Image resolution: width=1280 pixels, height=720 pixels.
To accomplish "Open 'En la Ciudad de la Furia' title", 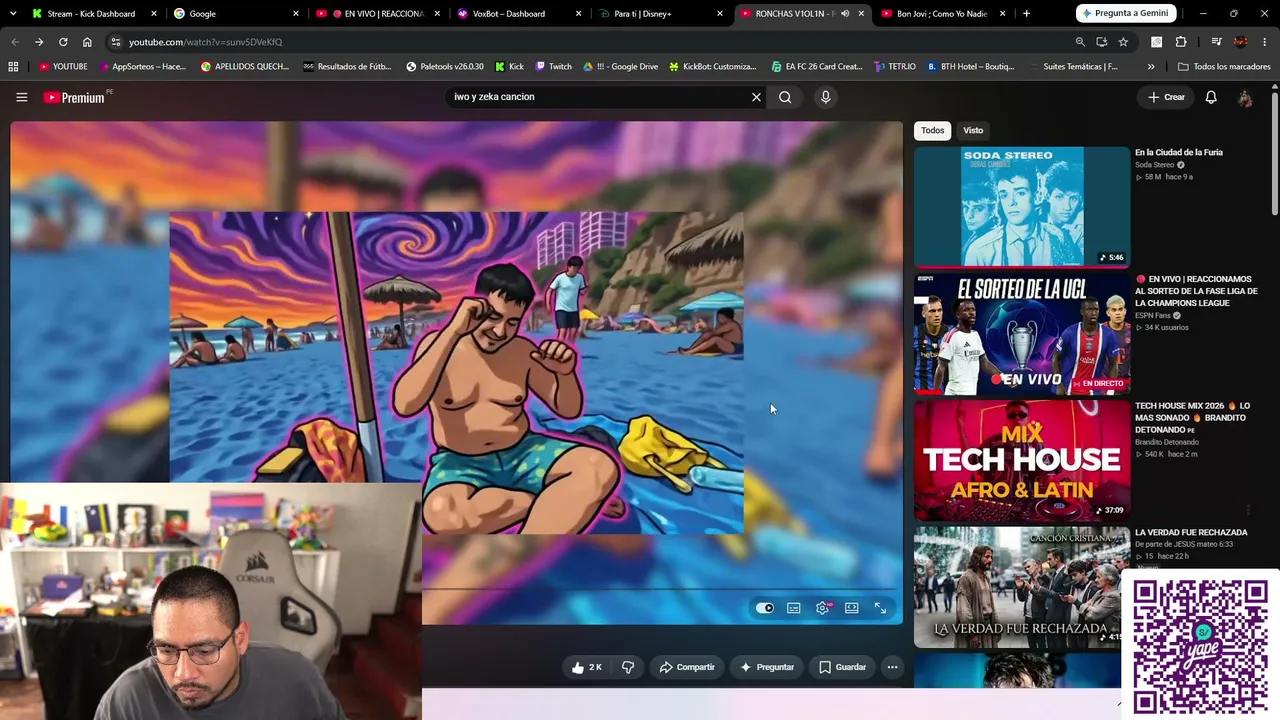I will click(1179, 153).
